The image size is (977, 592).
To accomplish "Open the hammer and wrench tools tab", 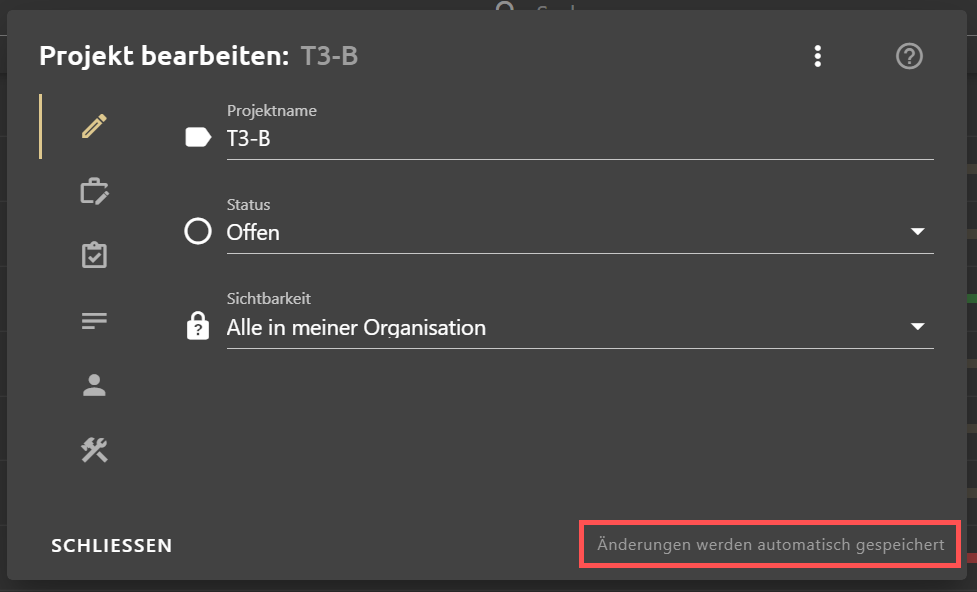I will point(94,450).
